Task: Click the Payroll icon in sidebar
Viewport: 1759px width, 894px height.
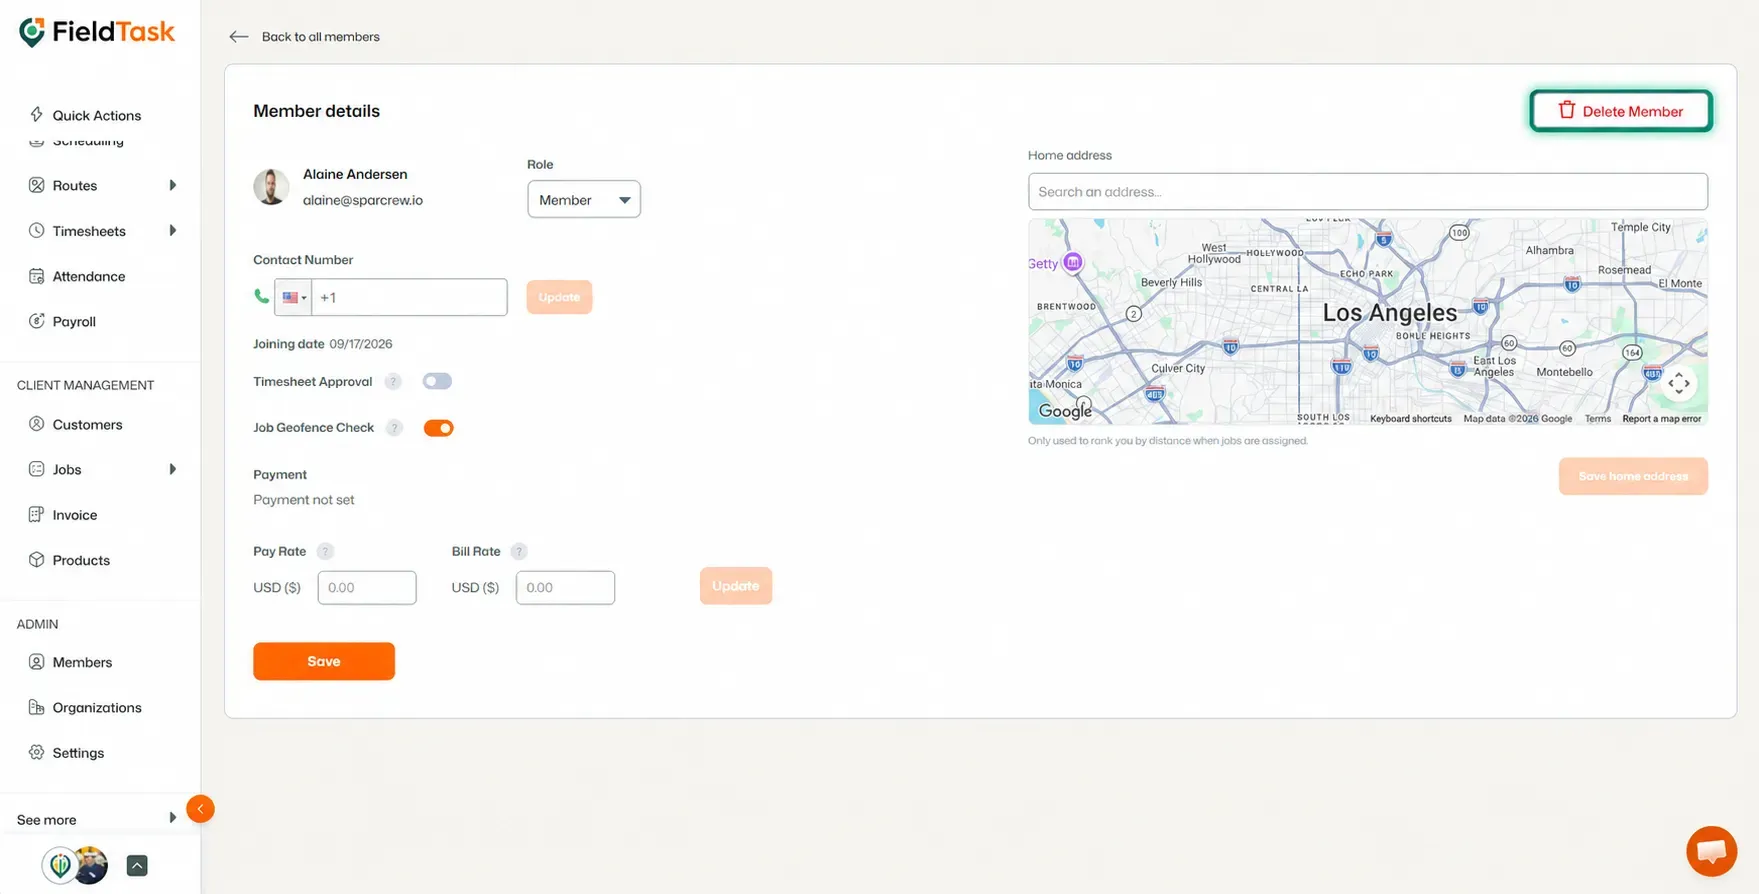Action: click(x=36, y=321)
